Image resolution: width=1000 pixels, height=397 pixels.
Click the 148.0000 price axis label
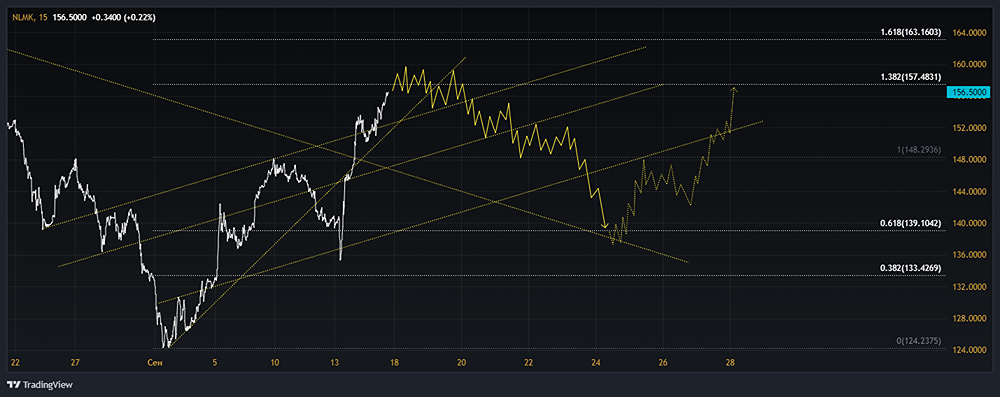tap(969, 160)
